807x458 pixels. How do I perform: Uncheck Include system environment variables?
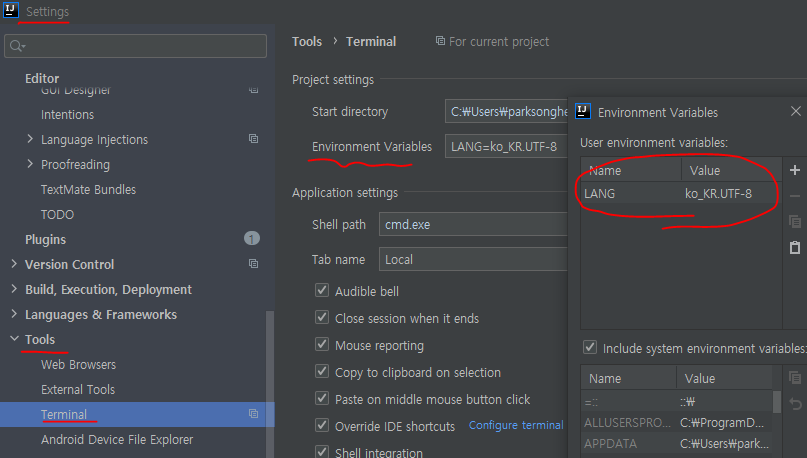click(590, 347)
